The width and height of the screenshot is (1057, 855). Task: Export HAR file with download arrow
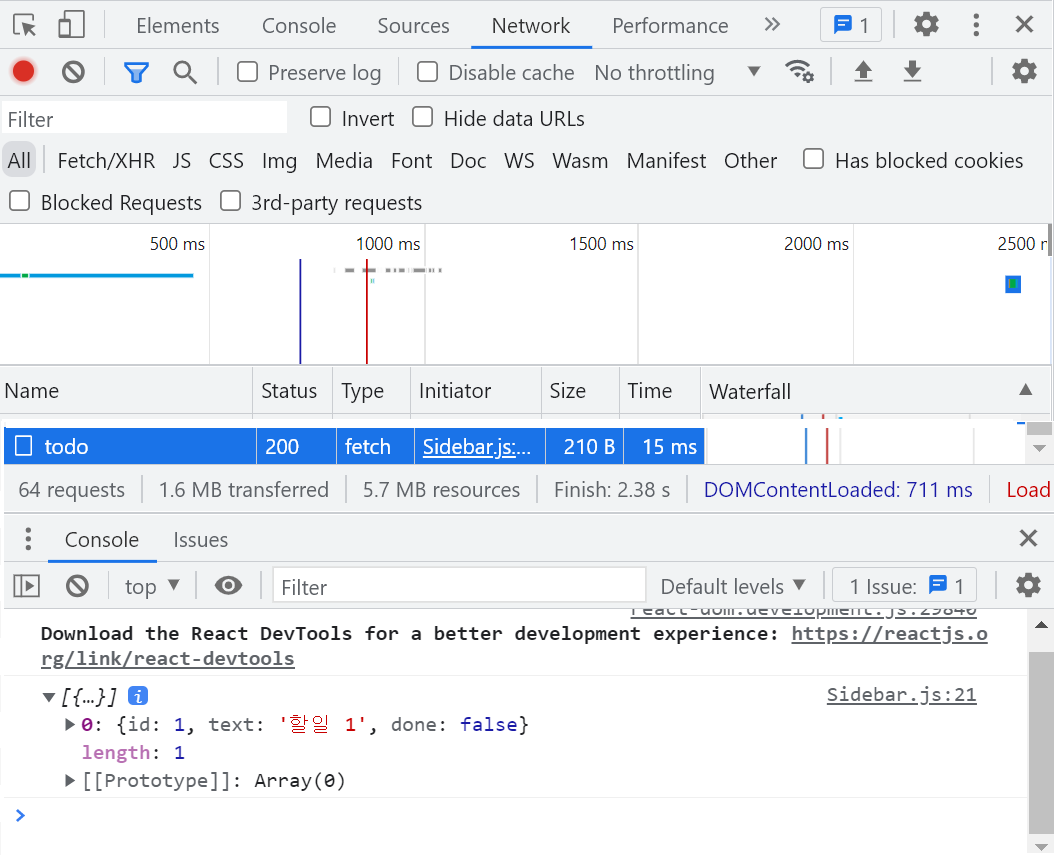click(x=912, y=71)
